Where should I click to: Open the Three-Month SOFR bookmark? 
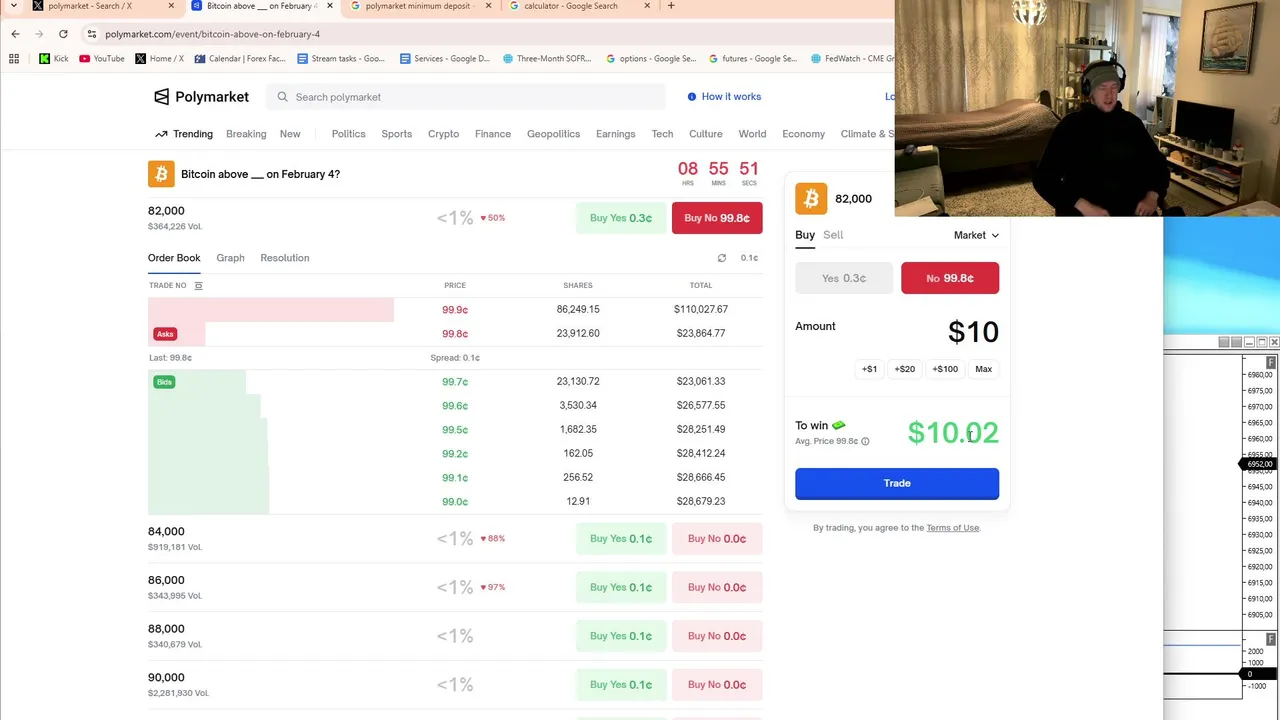[x=547, y=59]
